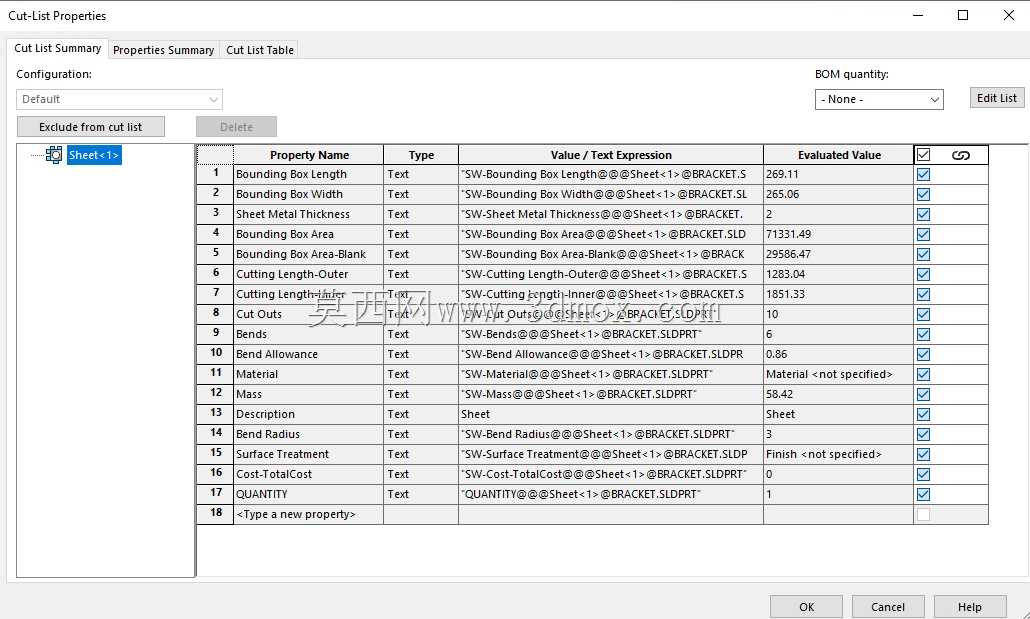
Task: Click the Bounding Box Area-Blank property cell
Action: pyautogui.click(x=308, y=254)
